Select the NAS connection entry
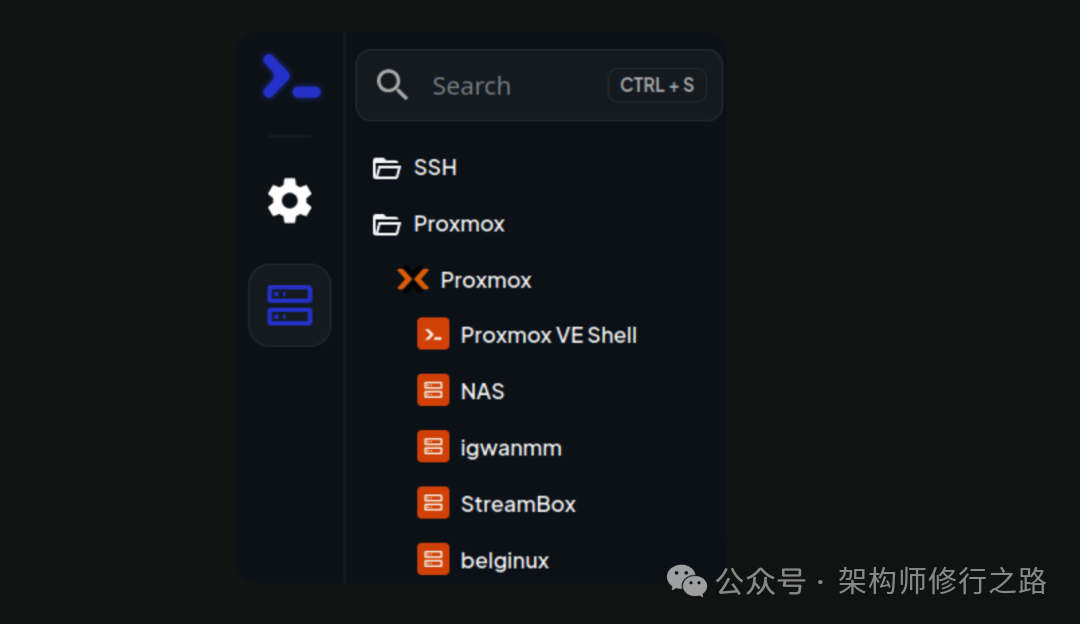Viewport: 1080px width, 624px height. pyautogui.click(x=481, y=390)
